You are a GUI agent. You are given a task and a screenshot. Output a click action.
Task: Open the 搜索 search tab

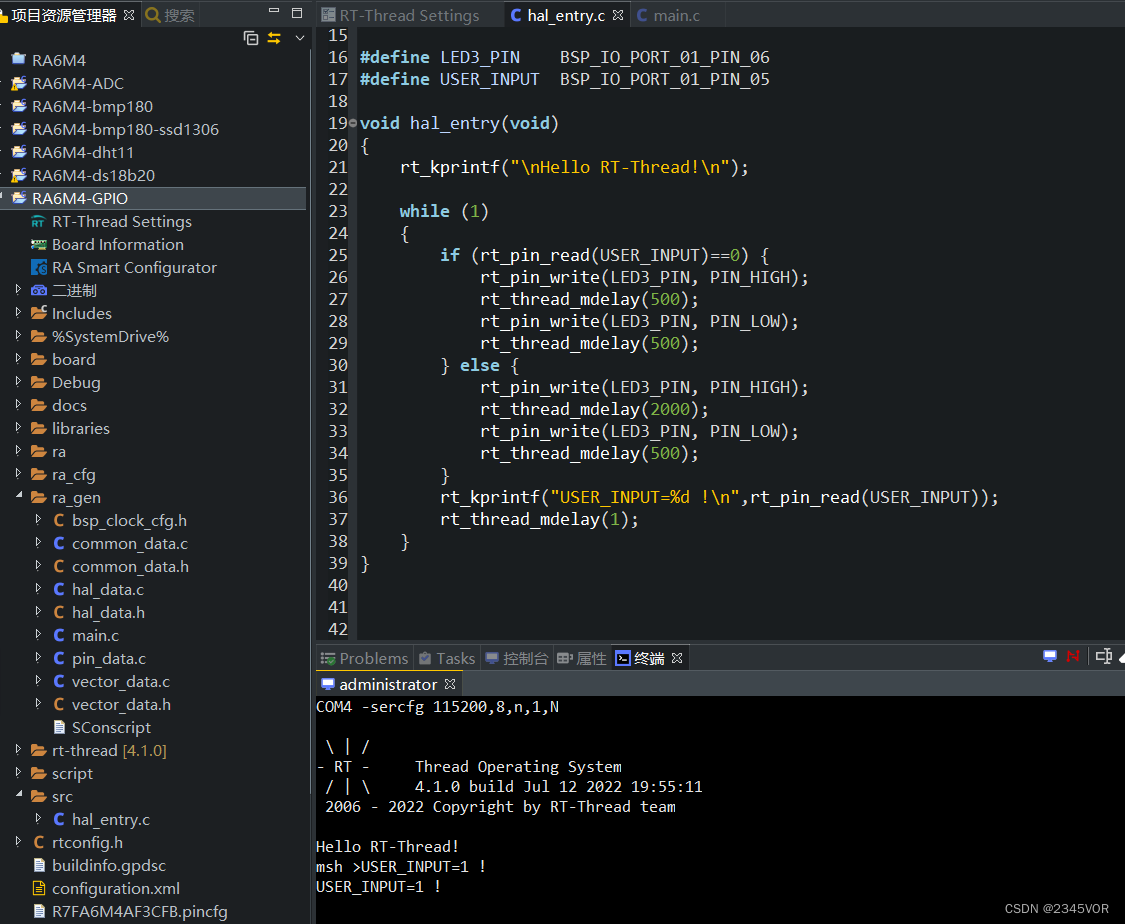(171, 15)
